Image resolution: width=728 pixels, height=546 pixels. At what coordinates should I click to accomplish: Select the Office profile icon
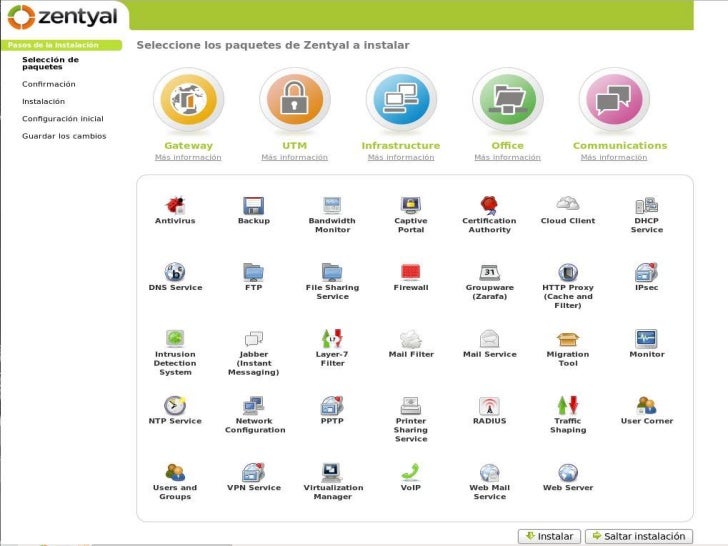coord(507,99)
